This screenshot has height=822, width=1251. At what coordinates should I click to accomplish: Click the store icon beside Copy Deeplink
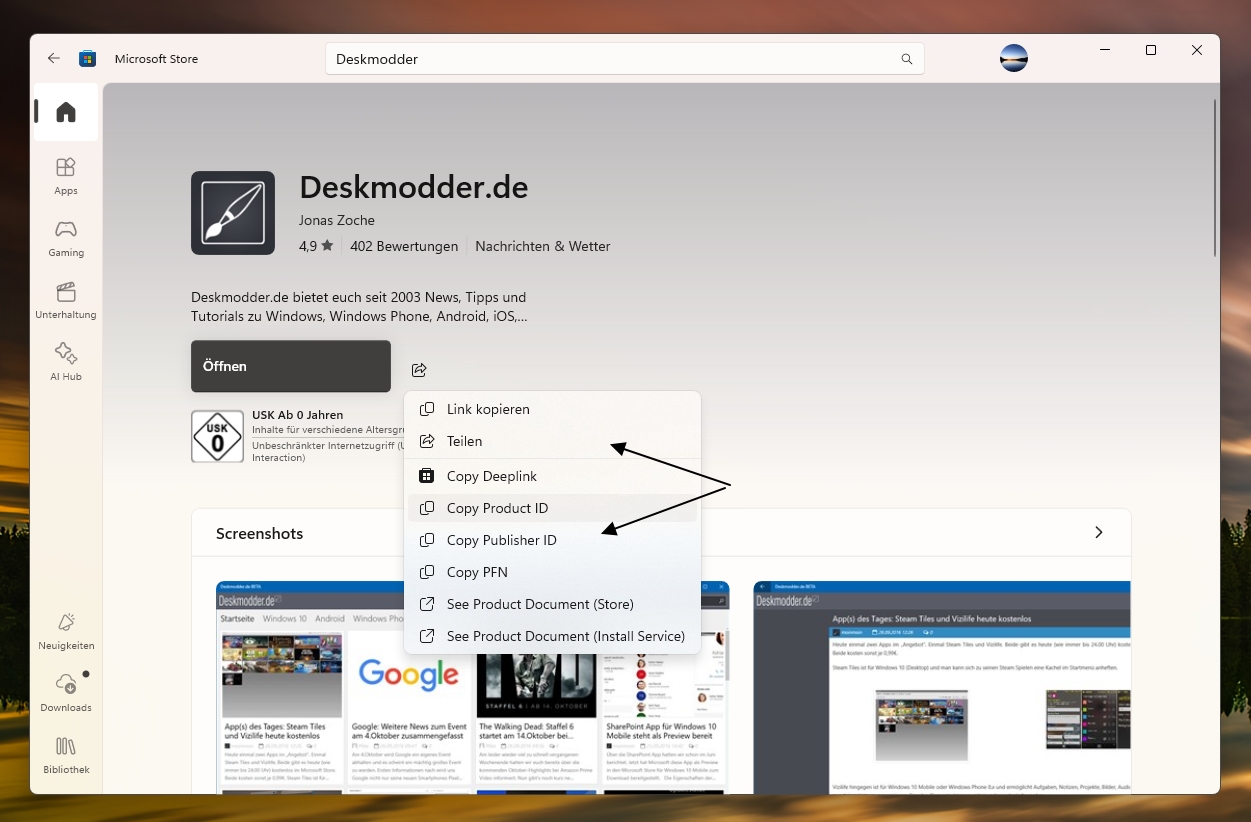427,476
